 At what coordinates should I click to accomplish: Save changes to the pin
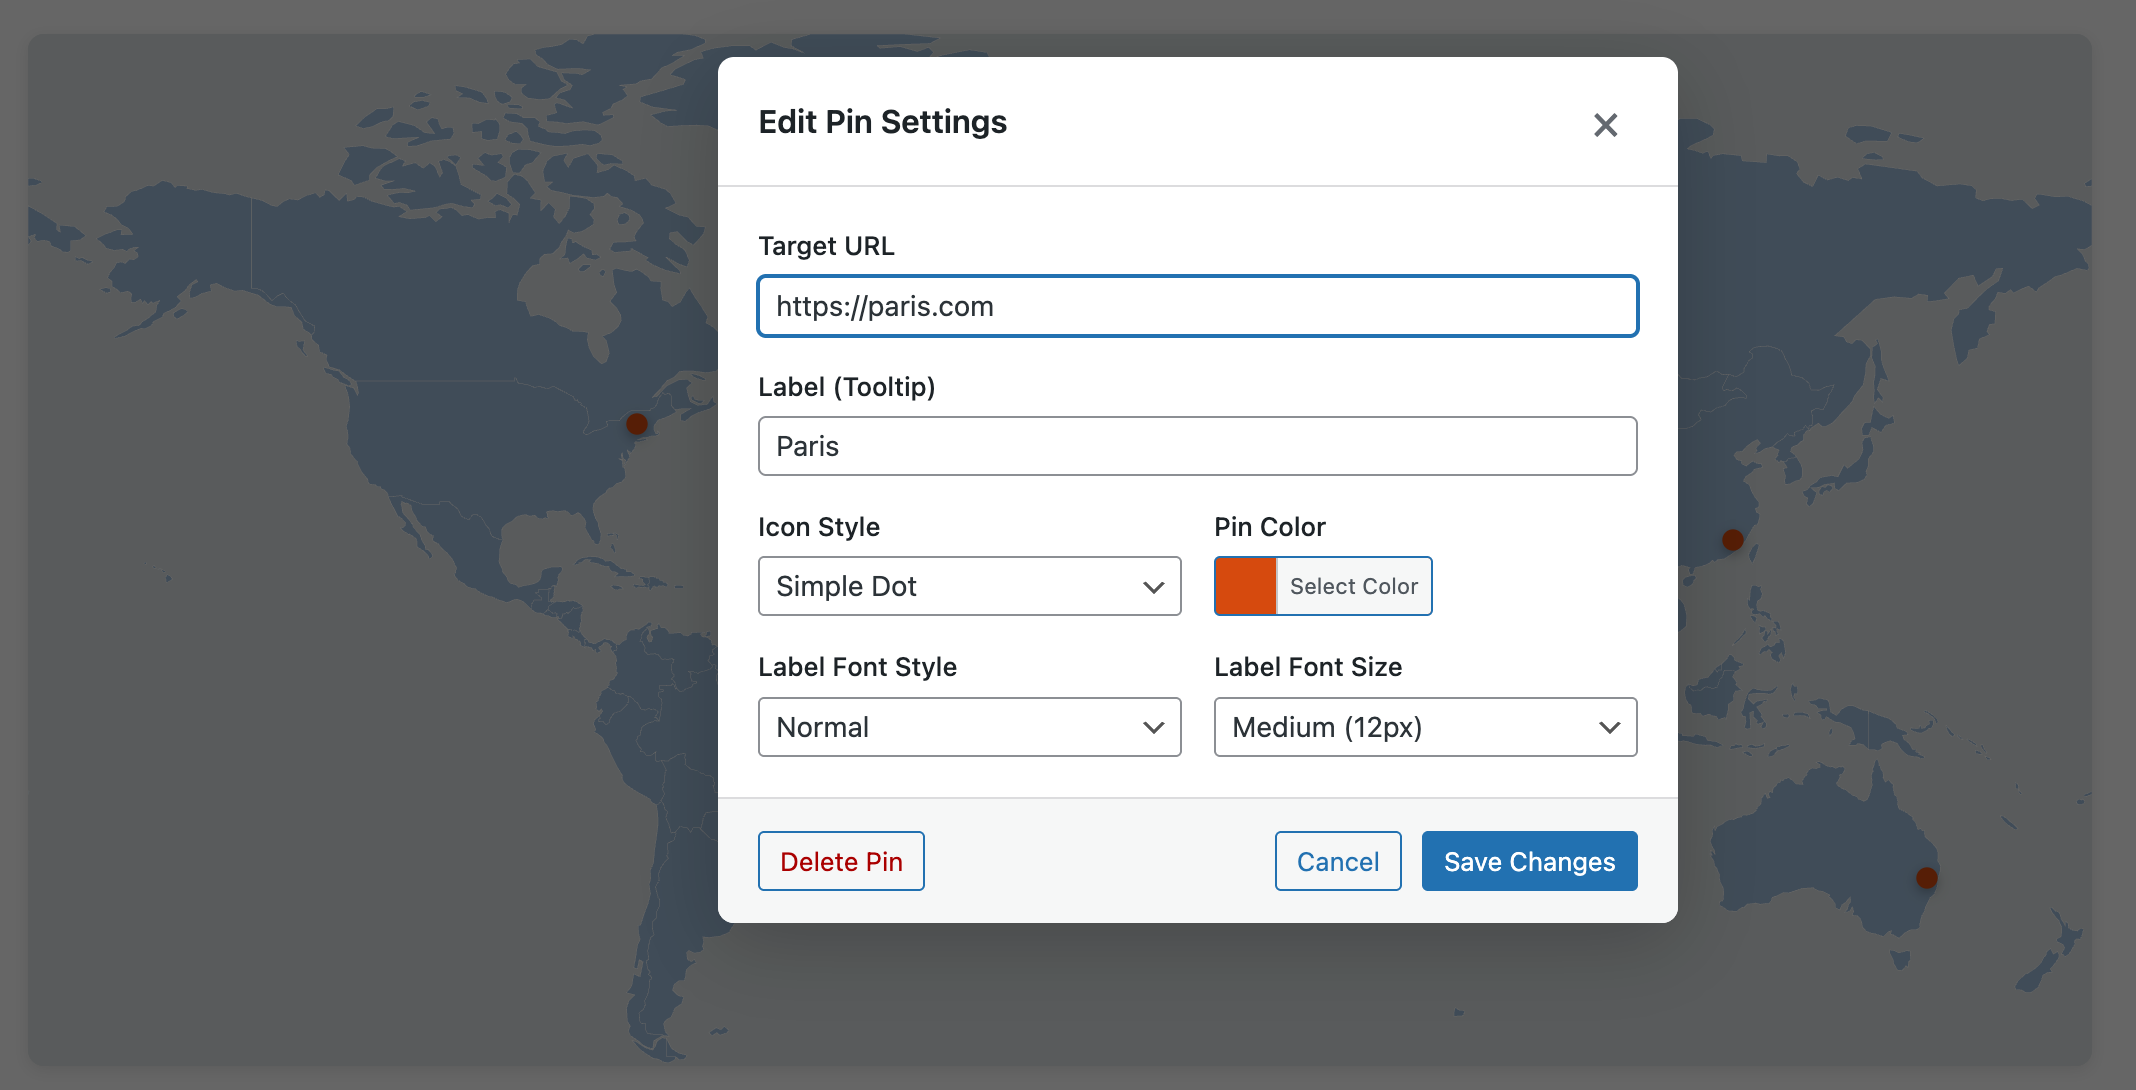(1529, 861)
